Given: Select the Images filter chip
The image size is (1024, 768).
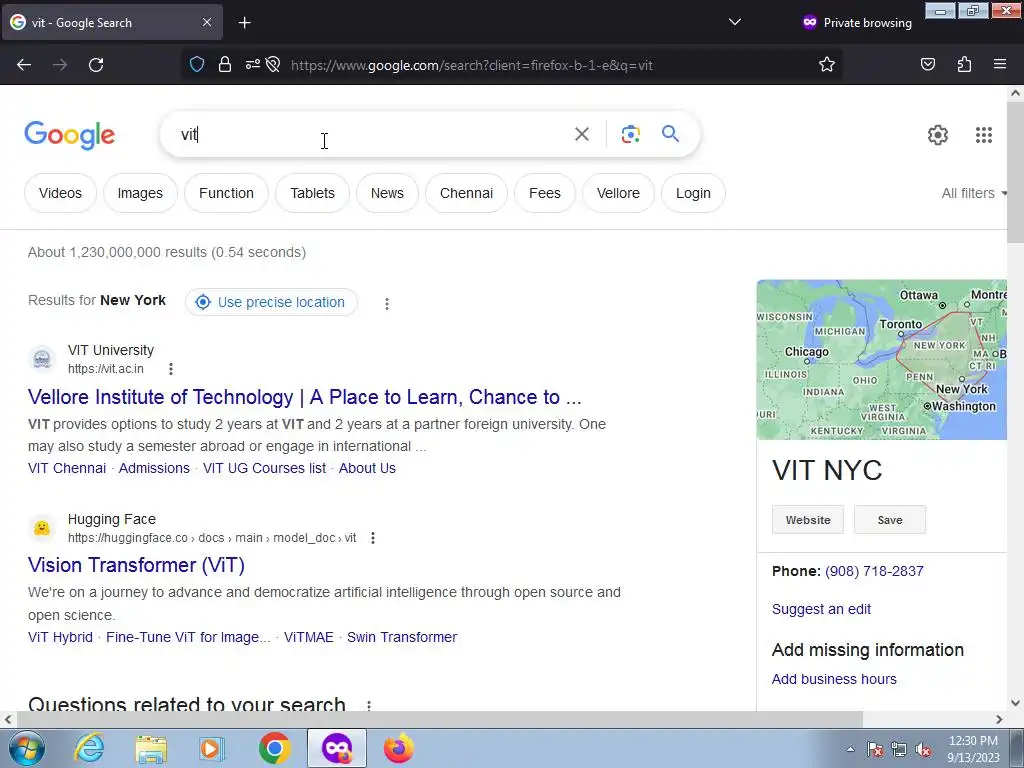Looking at the screenshot, I should [x=140, y=193].
